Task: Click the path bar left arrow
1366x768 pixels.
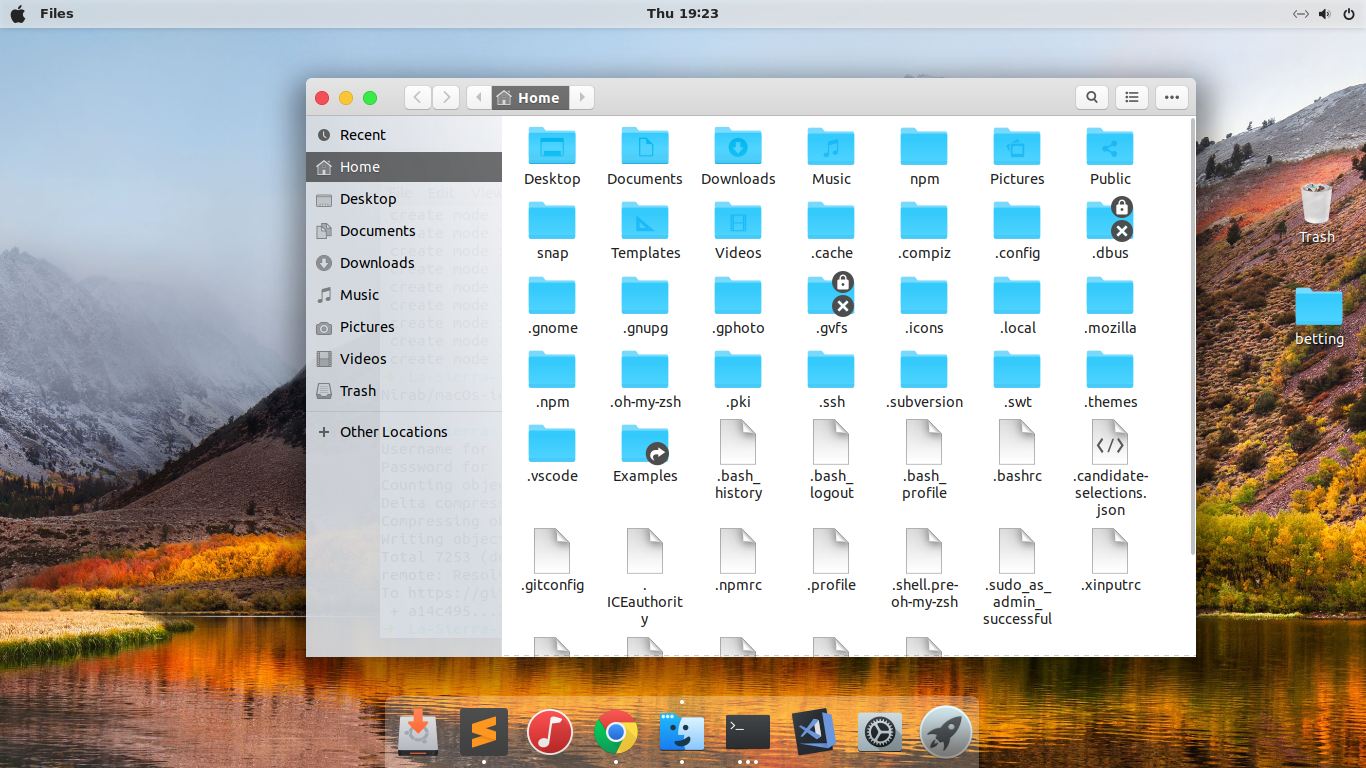Action: point(479,97)
